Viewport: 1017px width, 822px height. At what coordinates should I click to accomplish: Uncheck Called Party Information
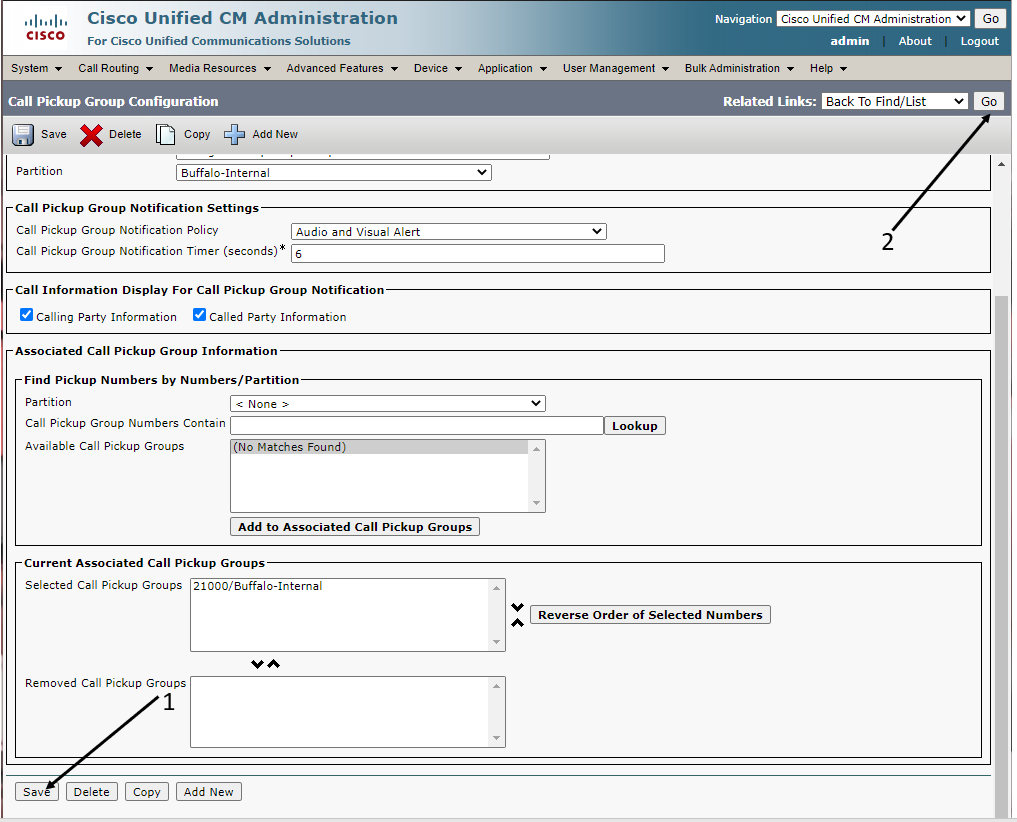(x=199, y=315)
